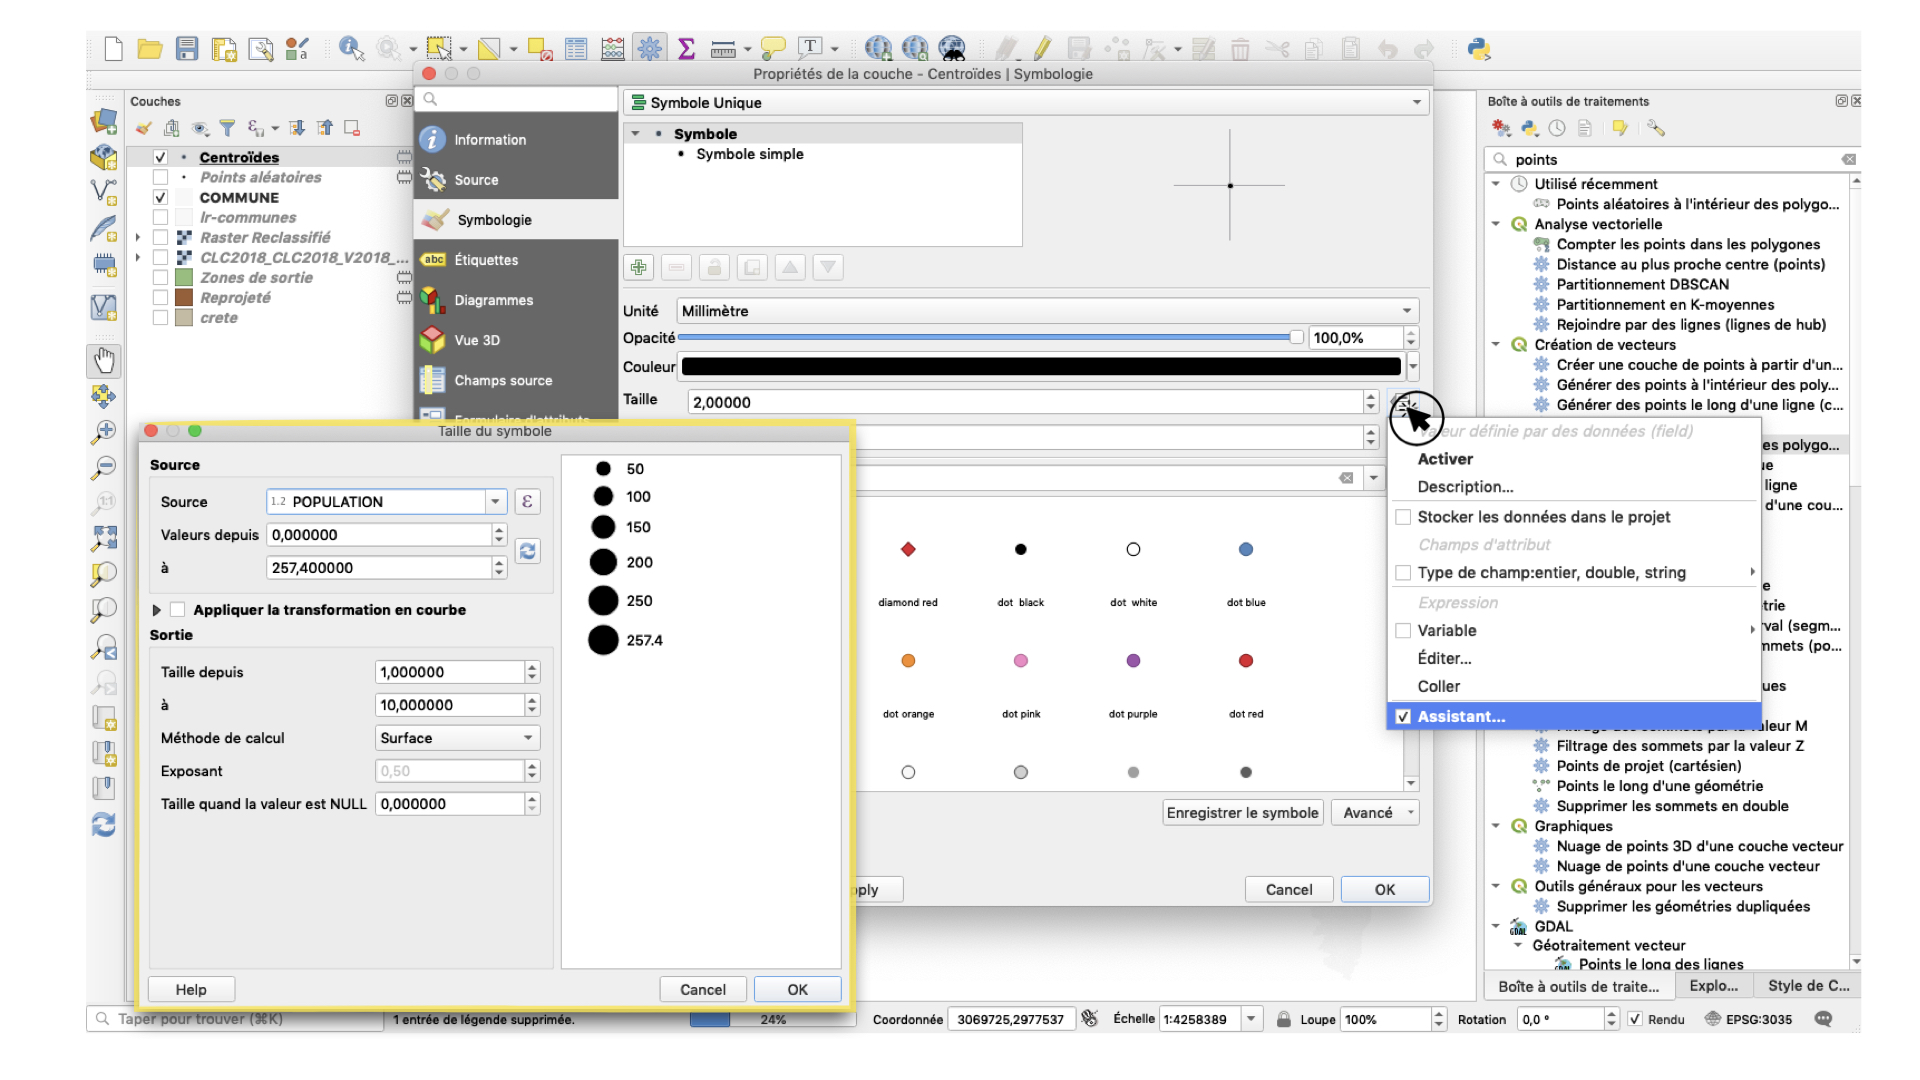Open the Étiquettes section in layer properties
Image resolution: width=1920 pixels, height=1080 pixels.
pos(486,260)
